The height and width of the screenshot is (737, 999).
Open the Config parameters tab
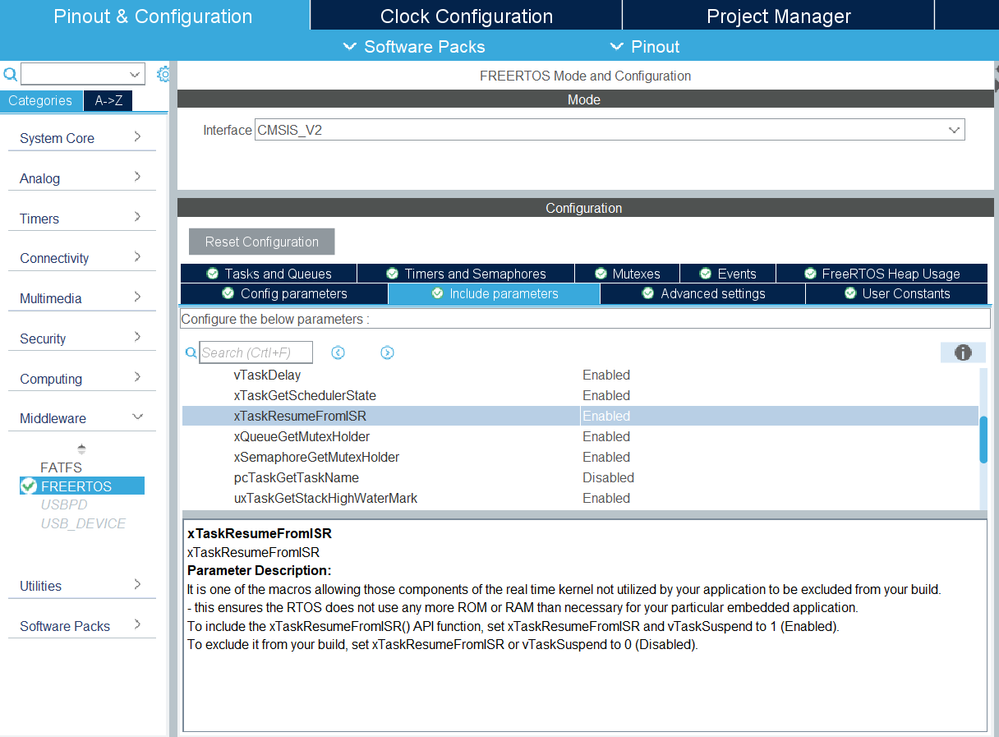point(284,293)
